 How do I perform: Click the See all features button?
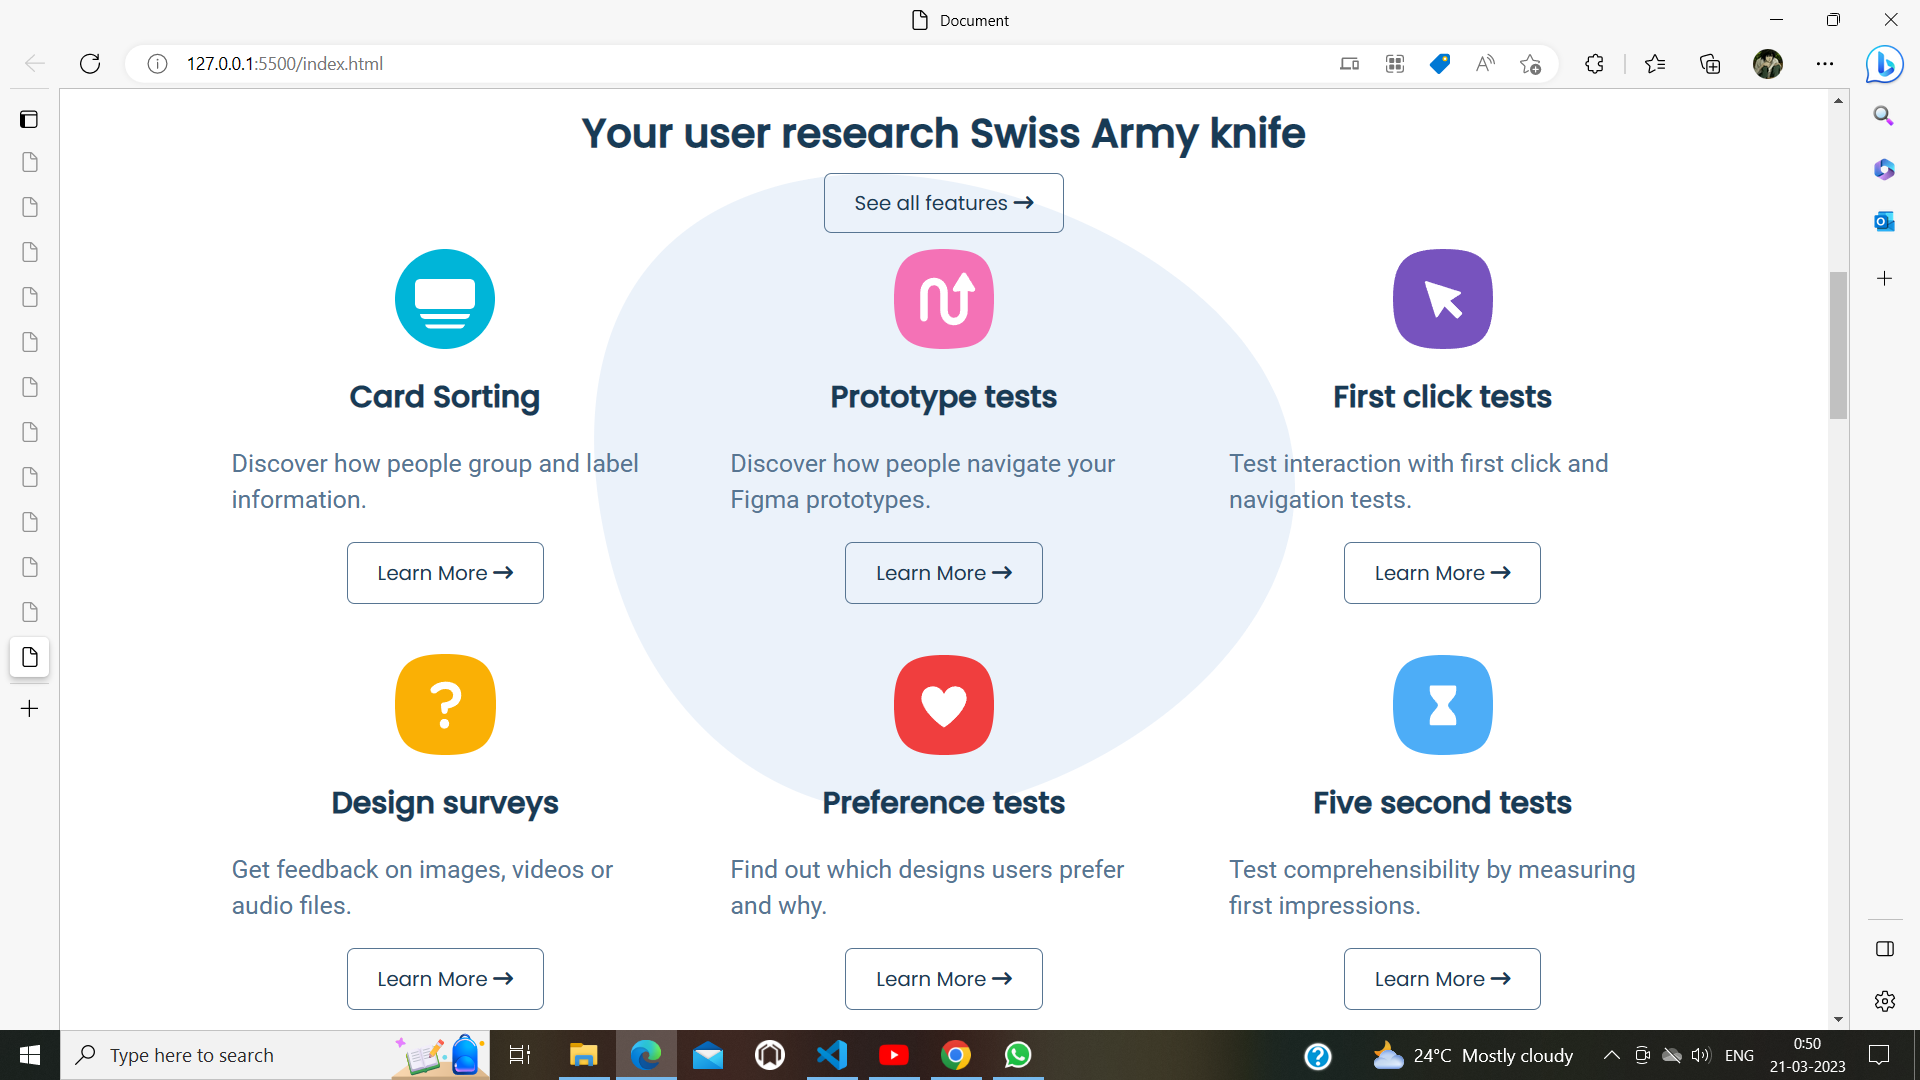[x=943, y=203]
